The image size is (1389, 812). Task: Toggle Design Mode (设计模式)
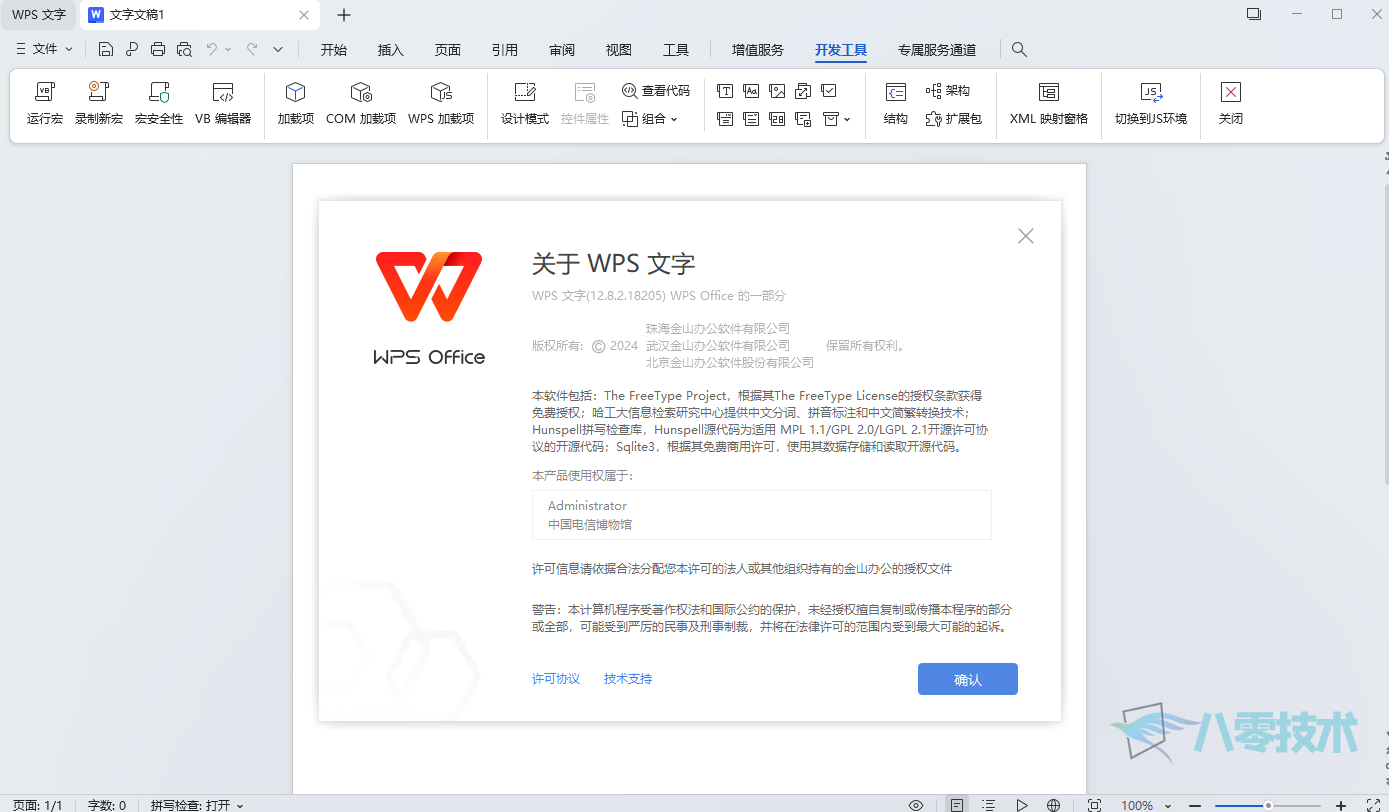pos(525,104)
